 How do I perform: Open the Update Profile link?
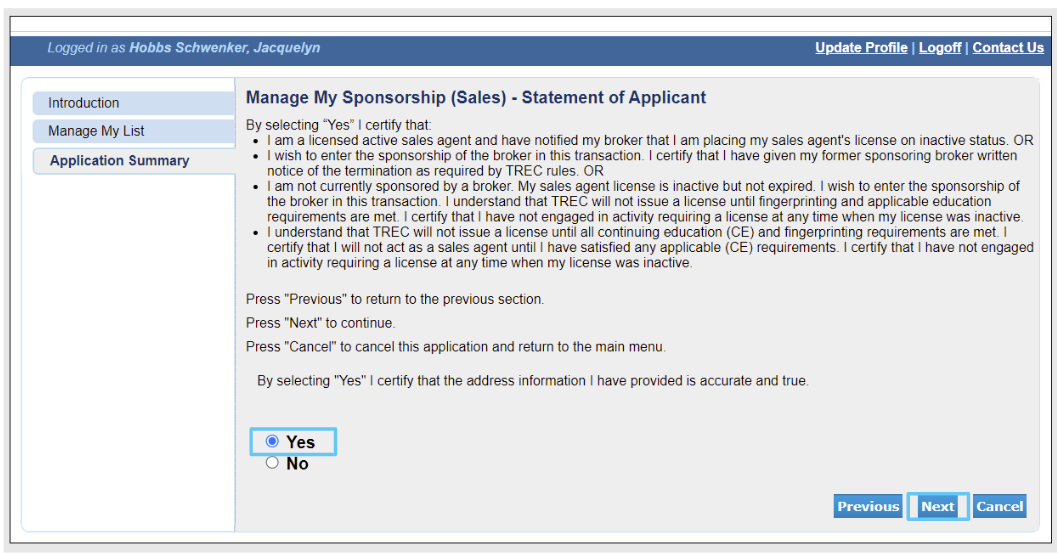pos(861,48)
